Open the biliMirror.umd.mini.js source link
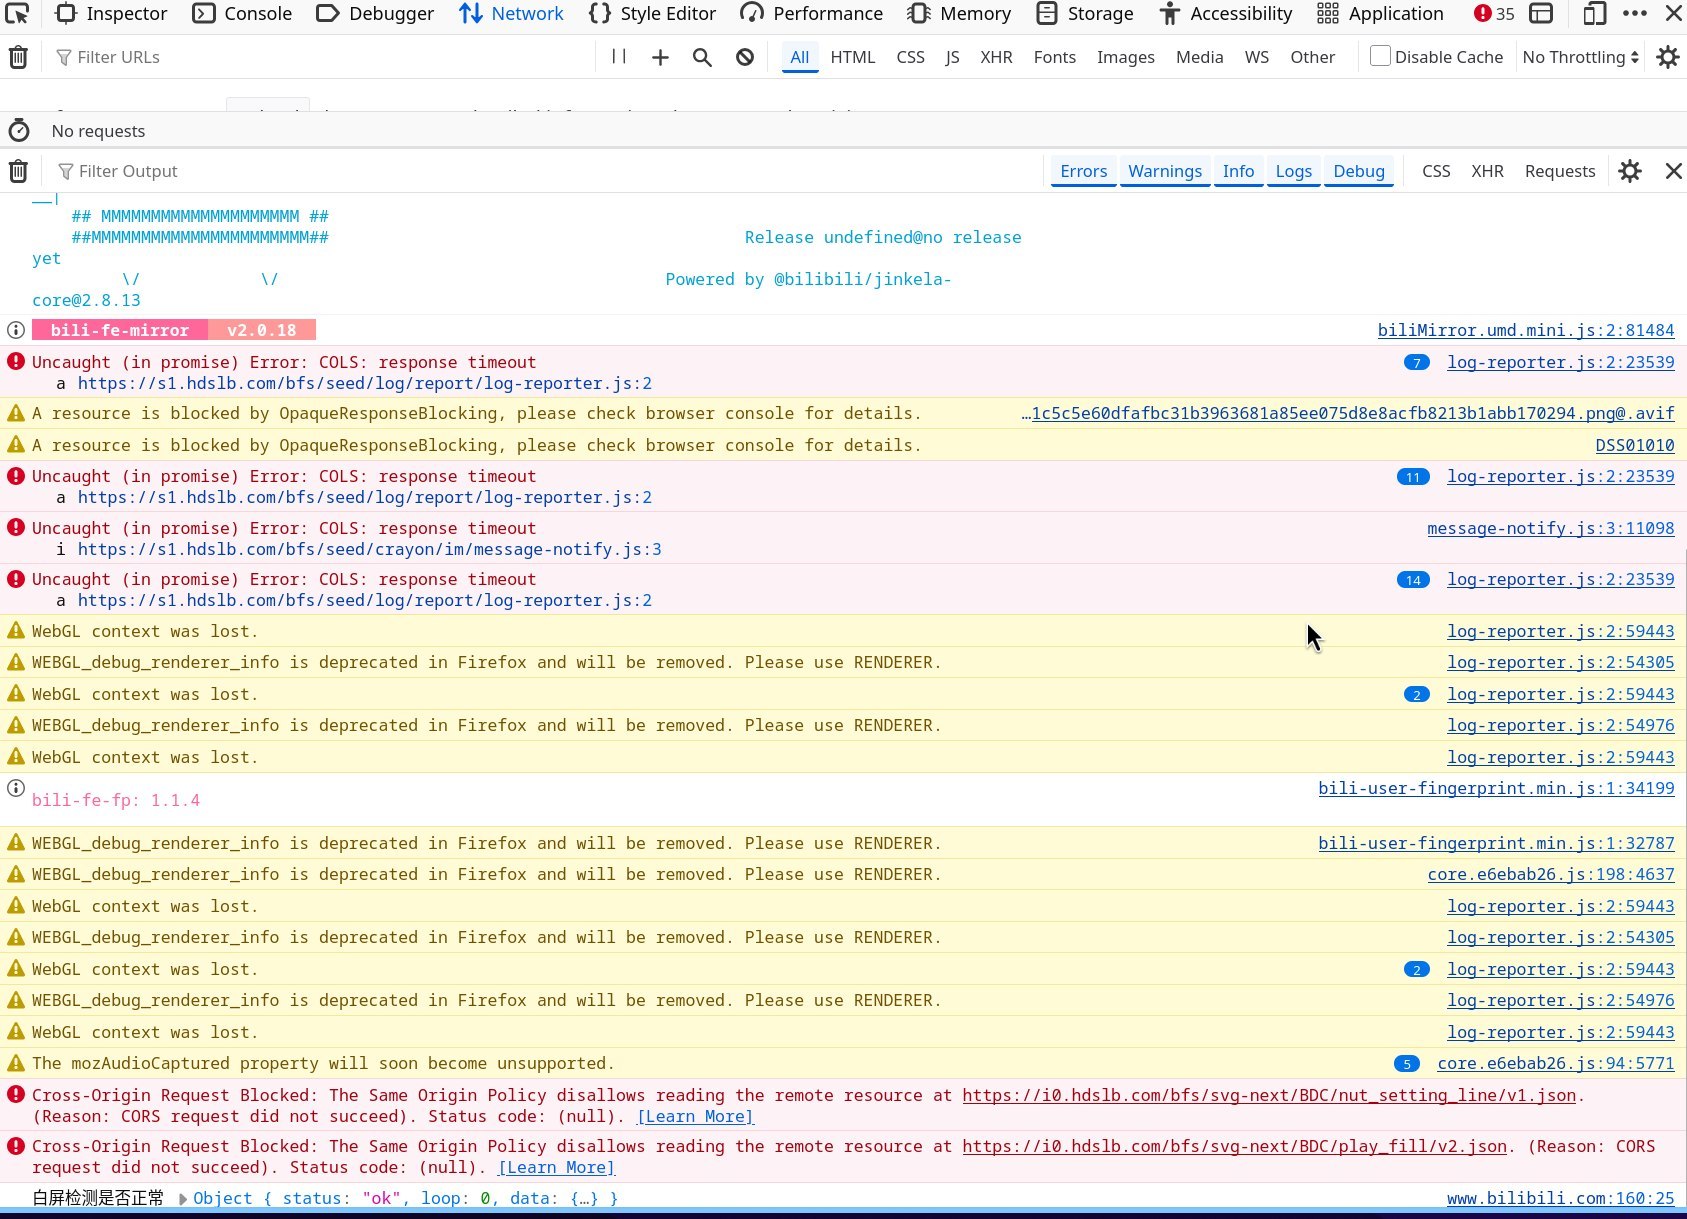Image resolution: width=1687 pixels, height=1219 pixels. pyautogui.click(x=1525, y=330)
